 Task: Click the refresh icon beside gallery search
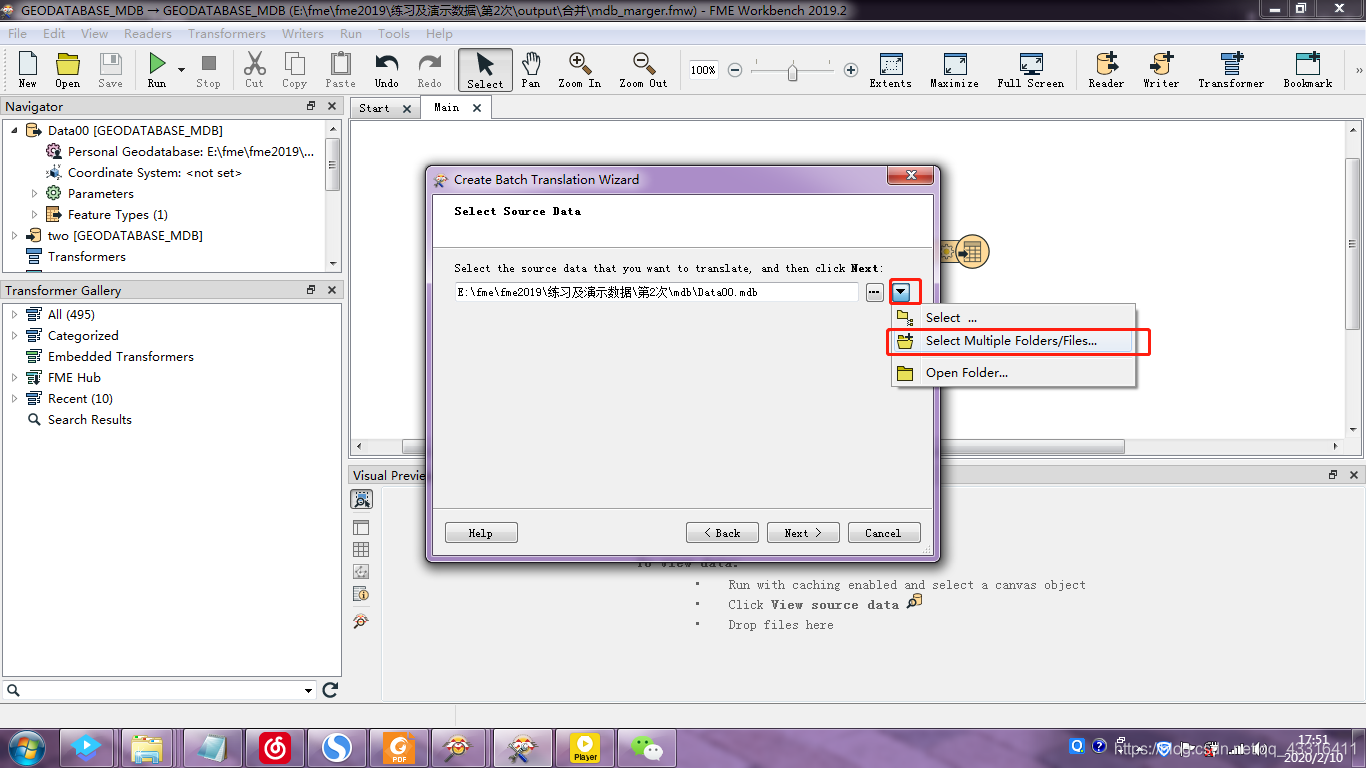point(330,690)
